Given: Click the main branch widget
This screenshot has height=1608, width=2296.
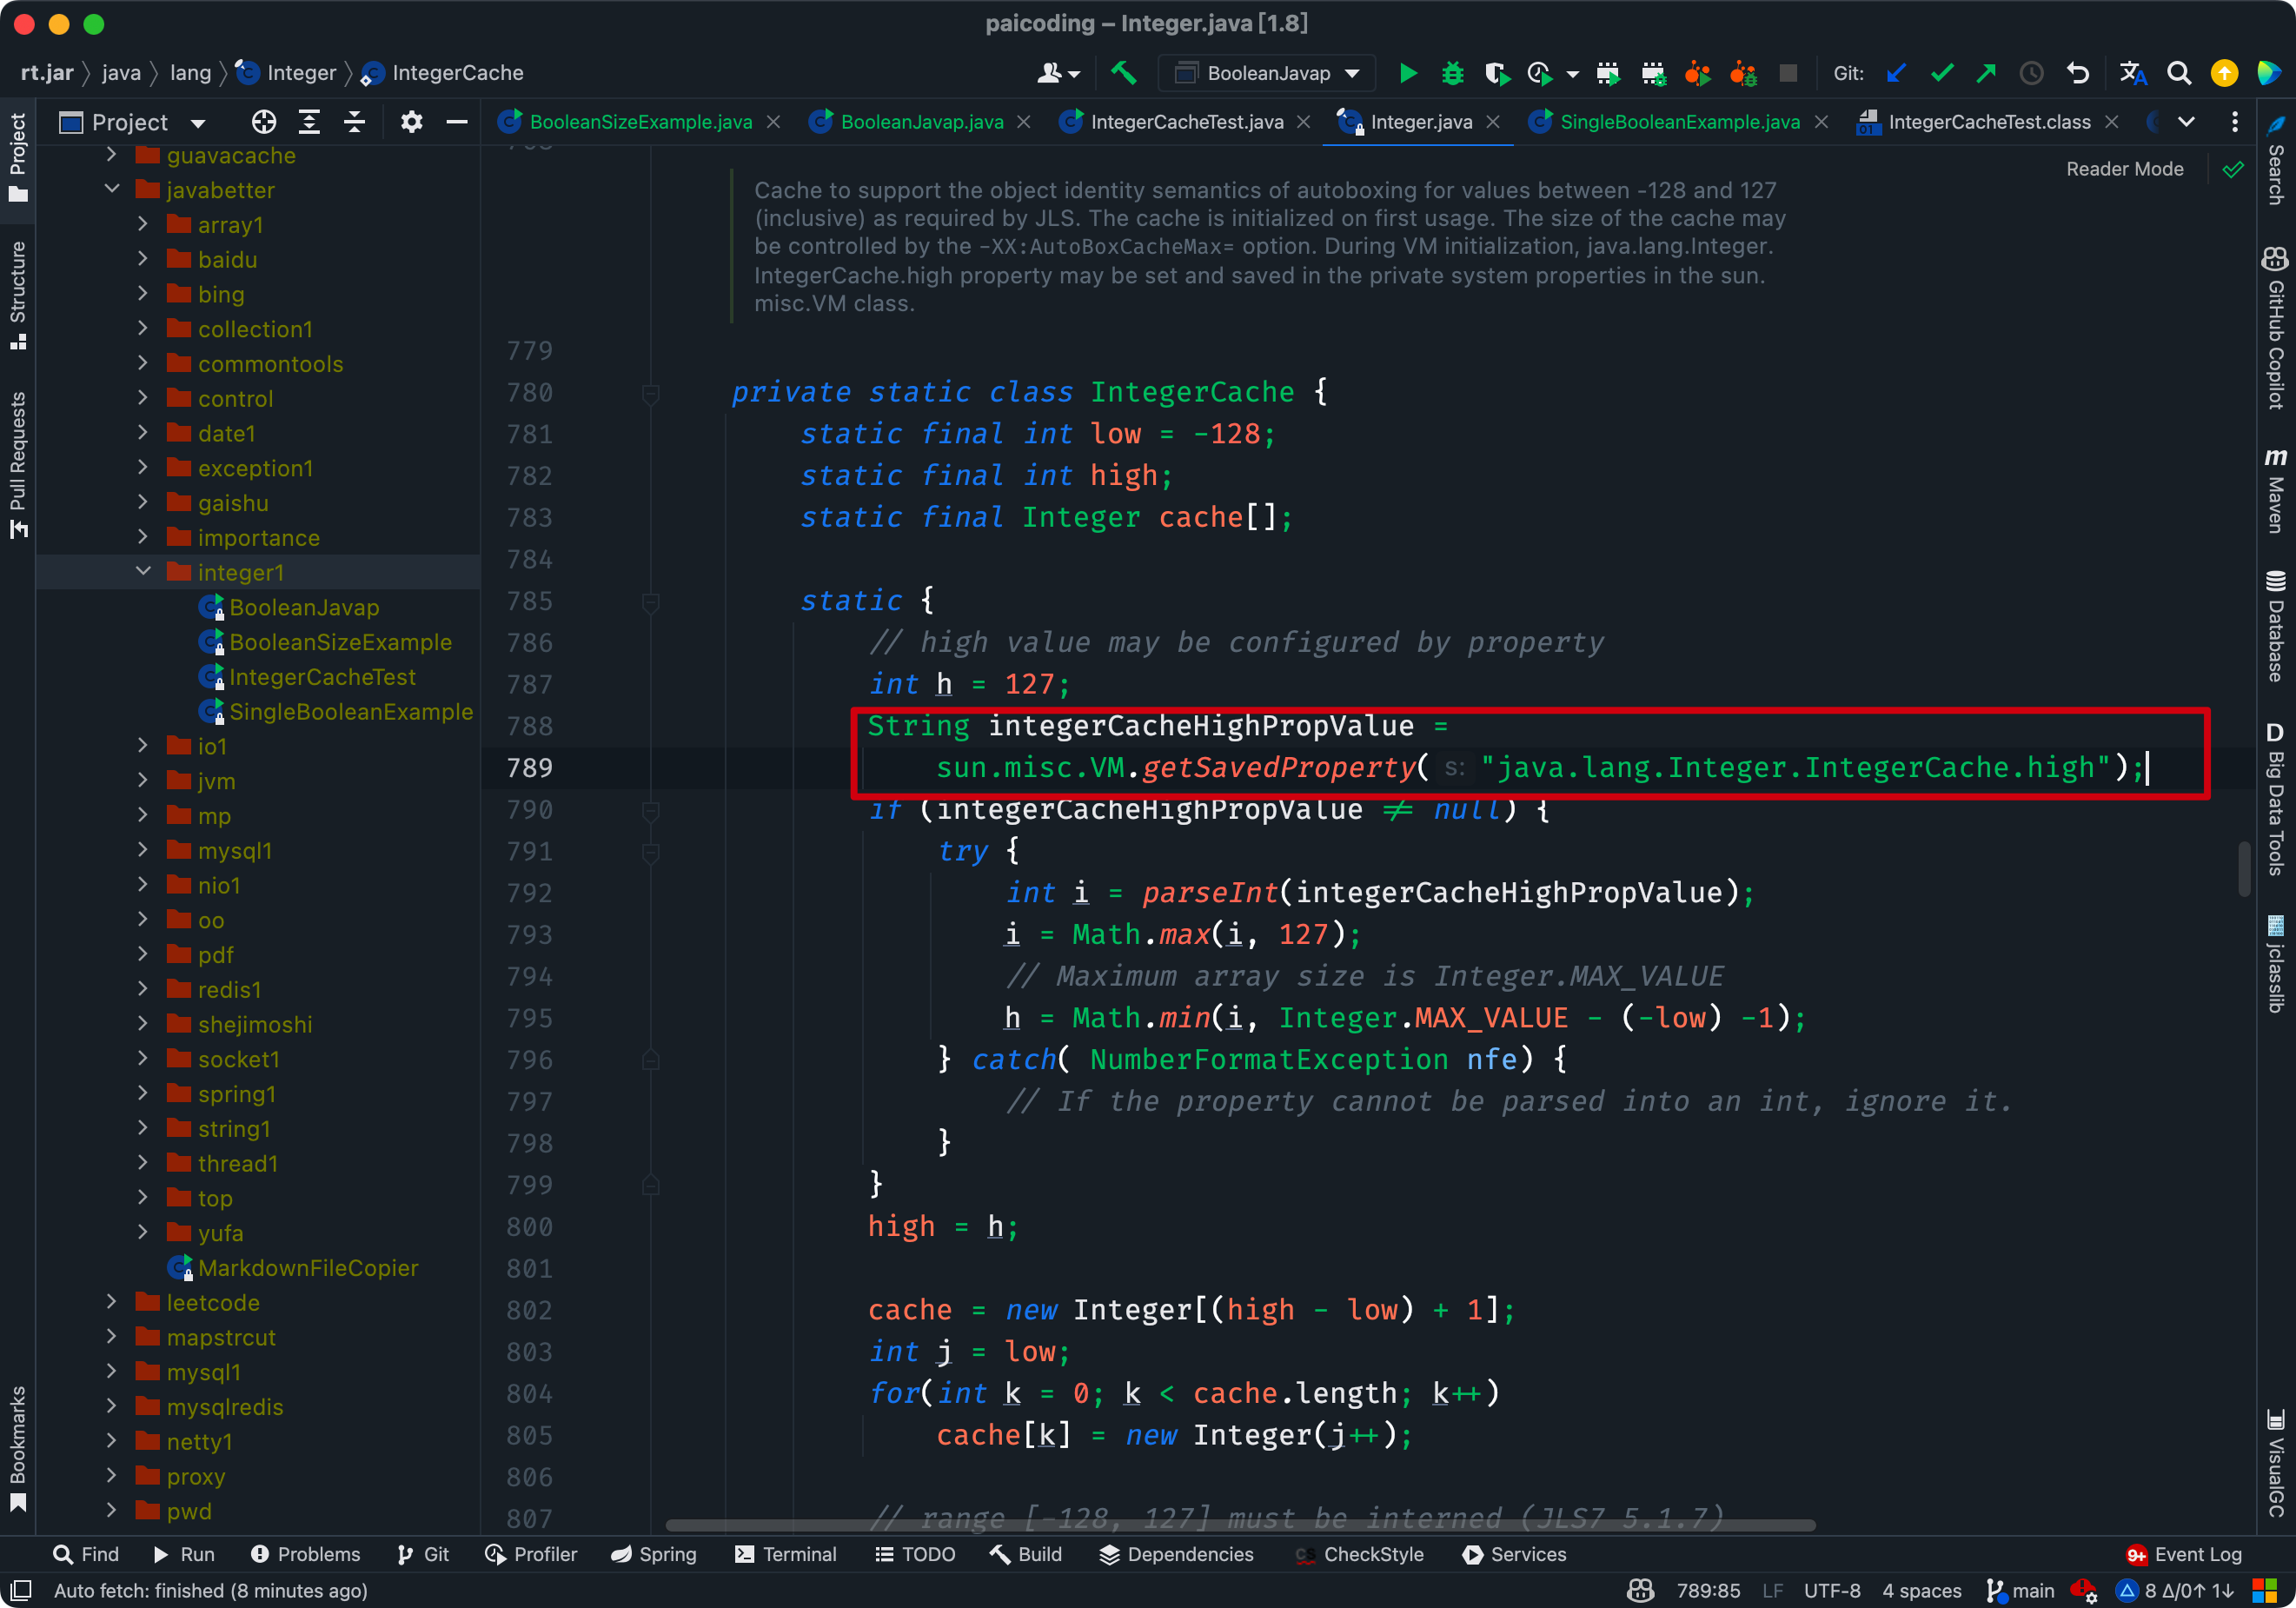Looking at the screenshot, I should pyautogui.click(x=2020, y=1590).
